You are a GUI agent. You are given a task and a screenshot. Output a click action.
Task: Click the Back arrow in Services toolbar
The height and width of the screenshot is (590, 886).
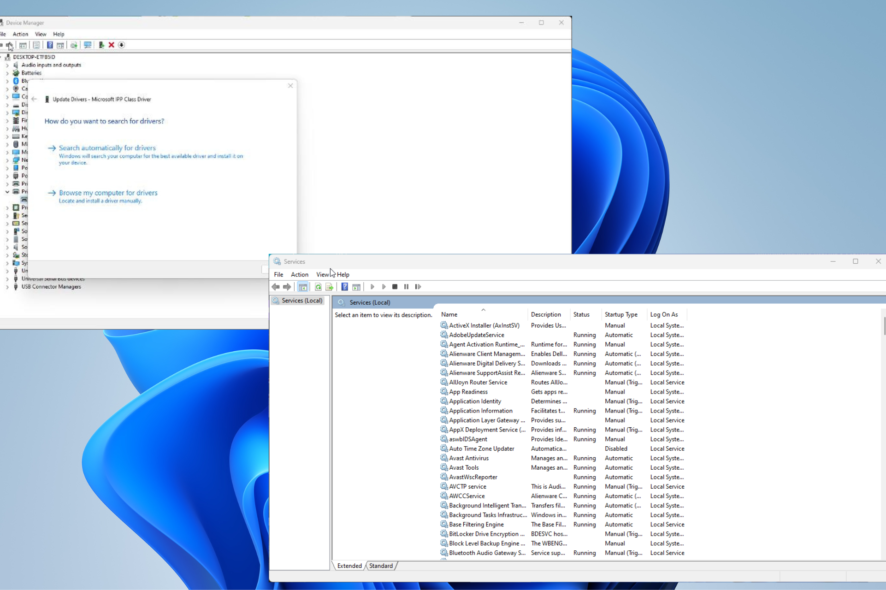click(276, 287)
